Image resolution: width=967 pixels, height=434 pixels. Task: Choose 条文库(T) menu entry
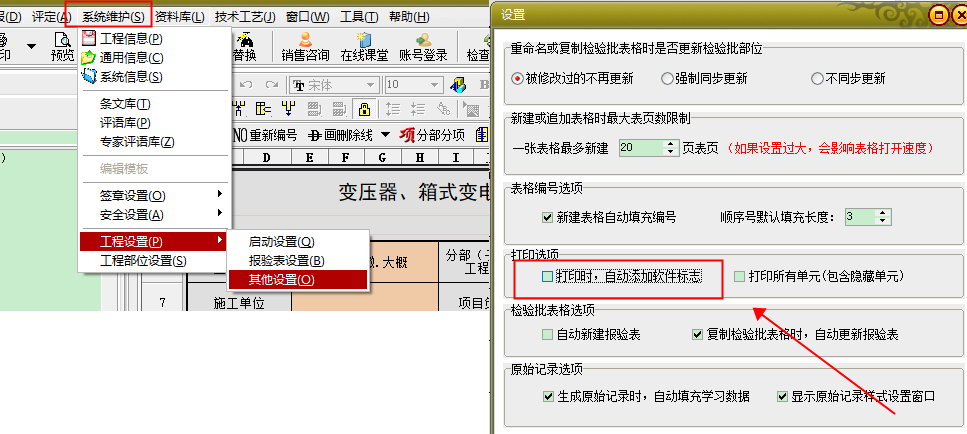point(155,104)
